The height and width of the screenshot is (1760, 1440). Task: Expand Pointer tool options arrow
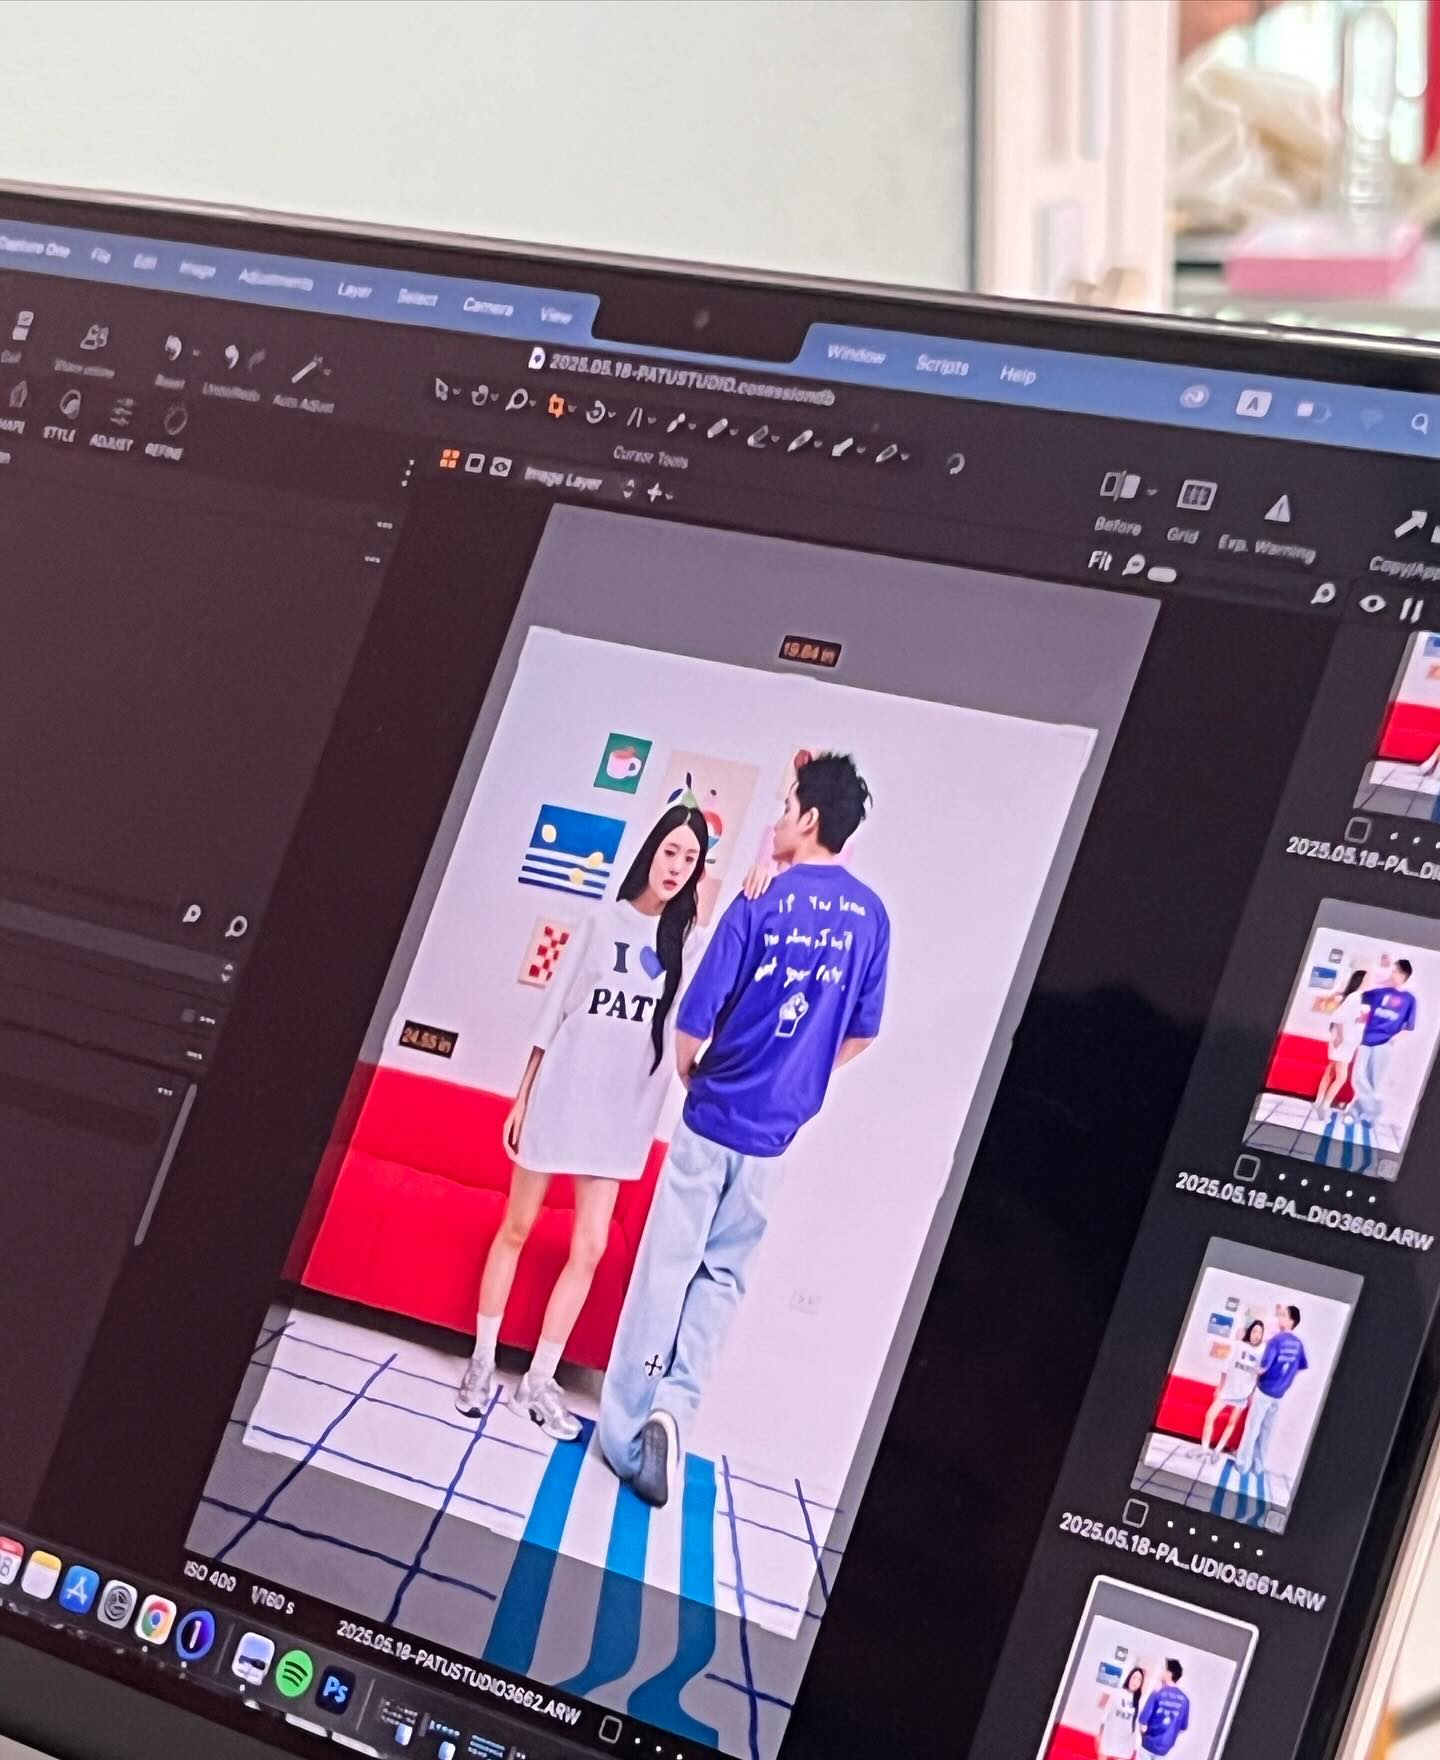click(458, 394)
